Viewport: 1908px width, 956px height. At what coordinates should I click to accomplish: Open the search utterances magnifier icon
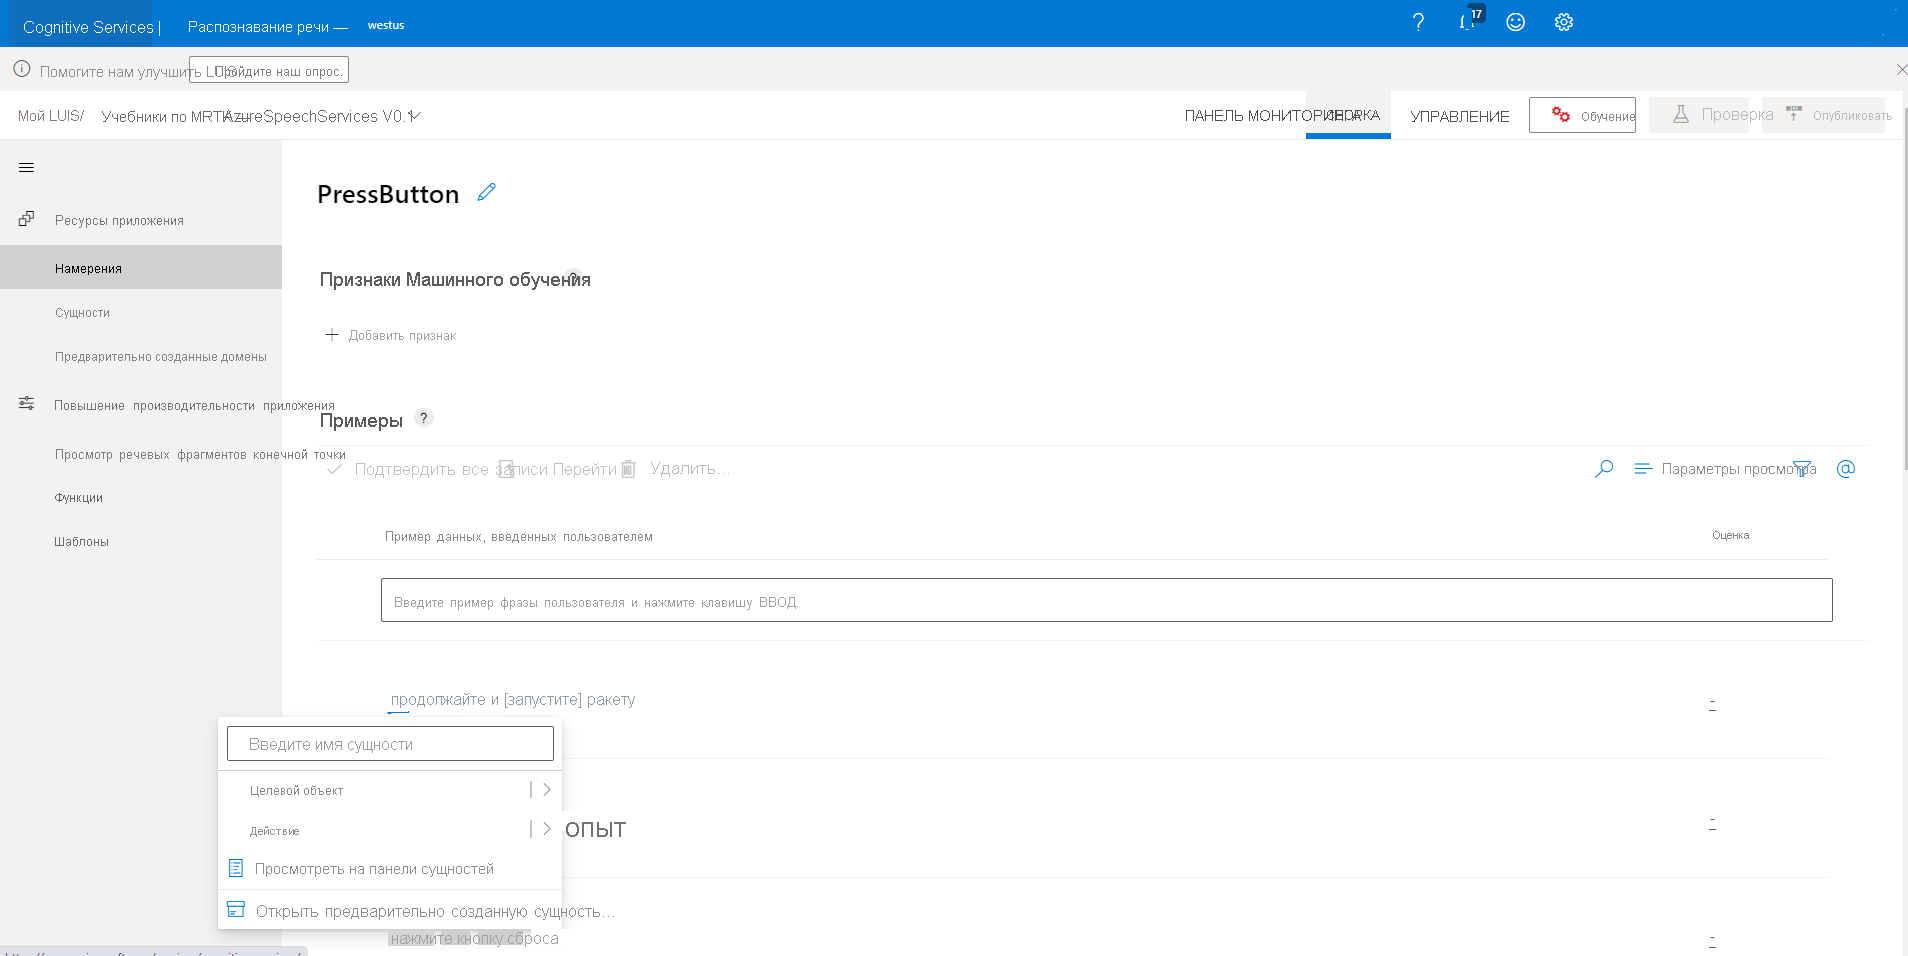pyautogui.click(x=1604, y=468)
